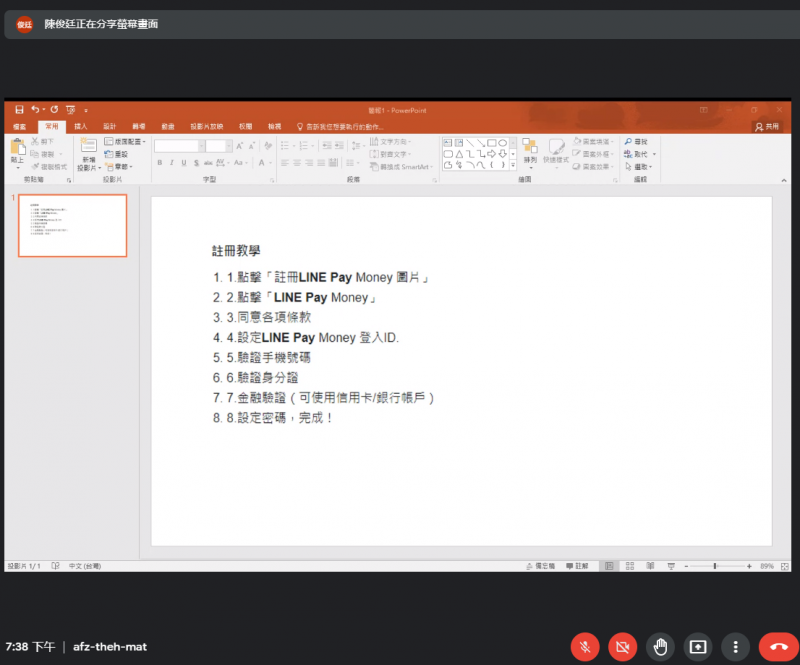Click the center text alignment icon
The image size is (800, 665).
(297, 163)
